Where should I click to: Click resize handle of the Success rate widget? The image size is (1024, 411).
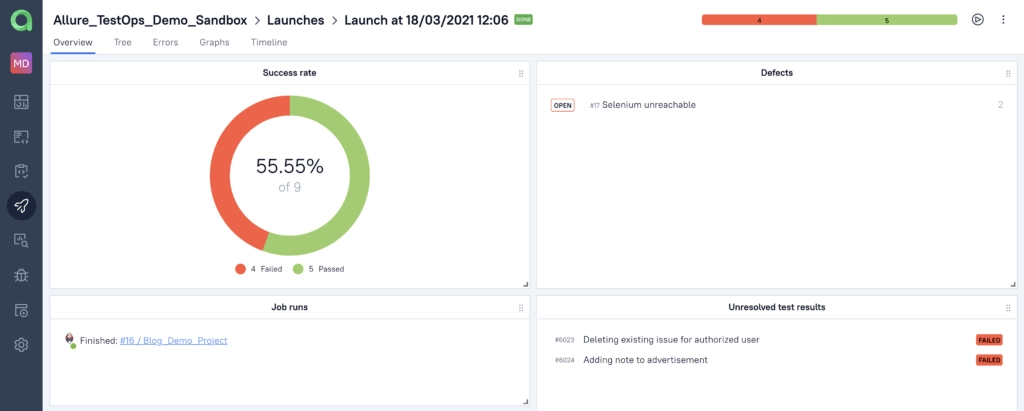coord(524,284)
